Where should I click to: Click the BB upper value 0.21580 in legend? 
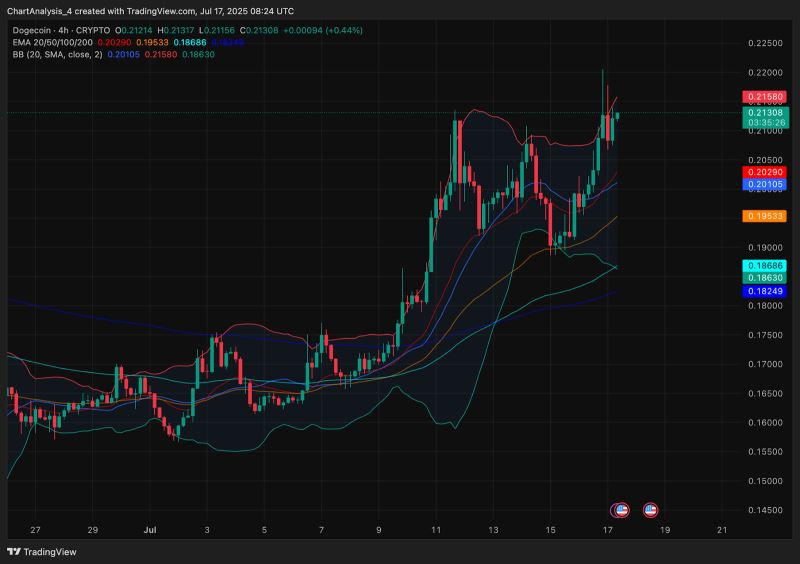click(x=161, y=55)
